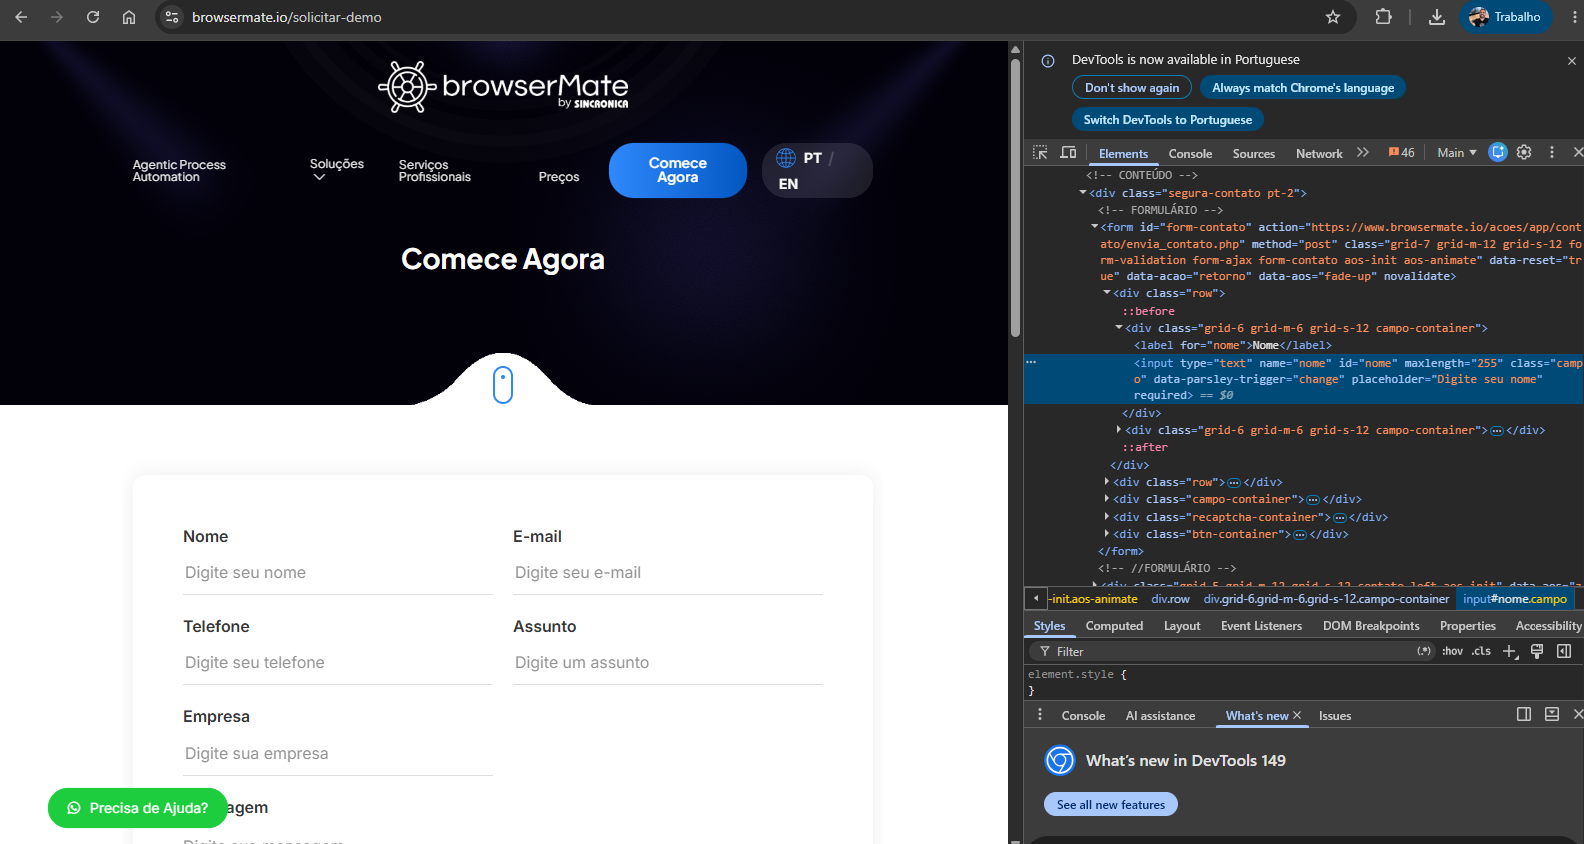Click Always match Chrome's language
1584x844 pixels.
click(1303, 88)
